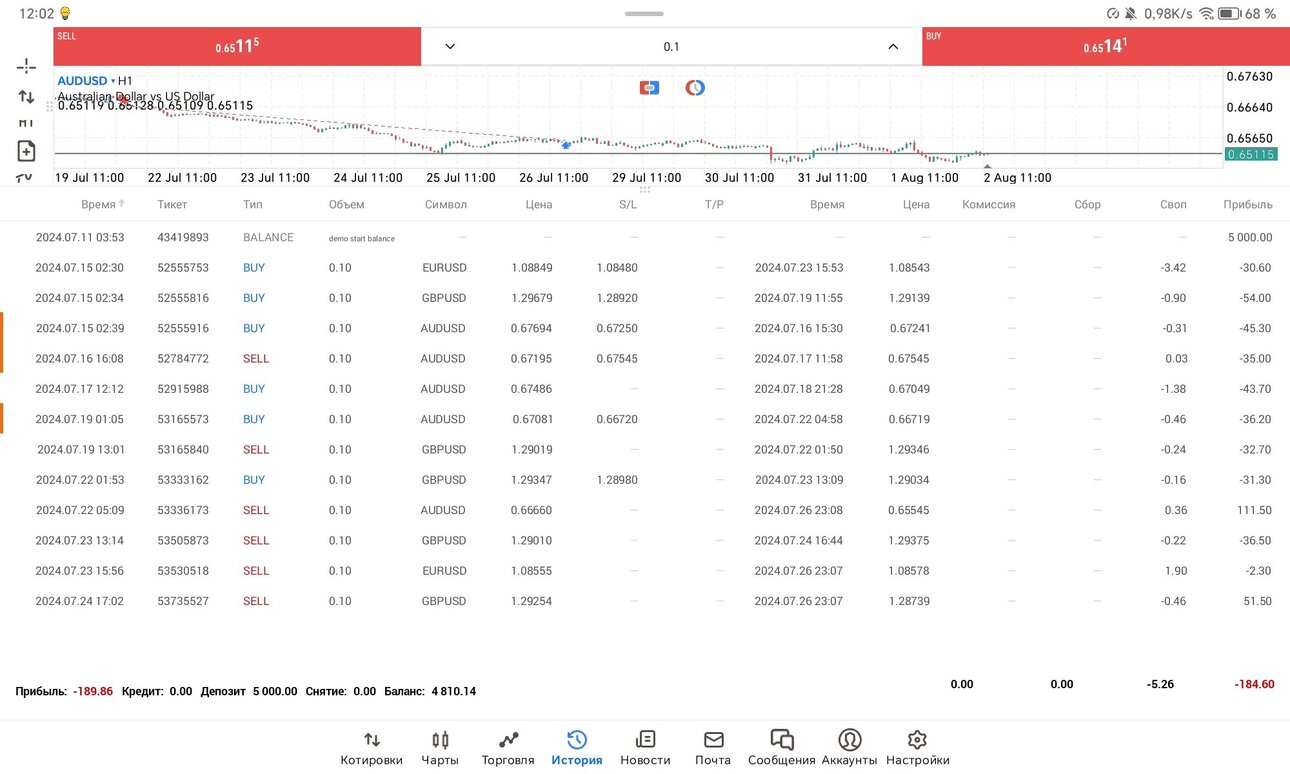Edit the 0.1 volume field
1290x774 pixels.
(x=671, y=46)
